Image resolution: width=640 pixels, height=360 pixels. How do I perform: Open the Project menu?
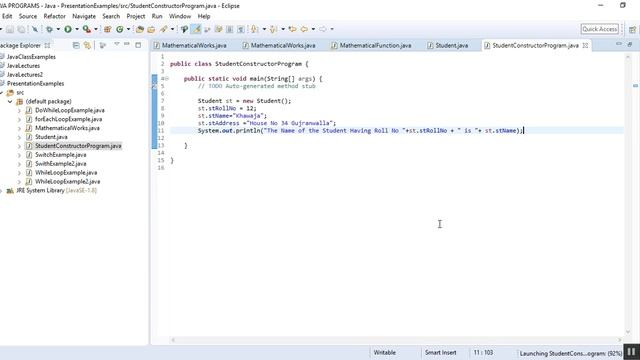pos(136,16)
